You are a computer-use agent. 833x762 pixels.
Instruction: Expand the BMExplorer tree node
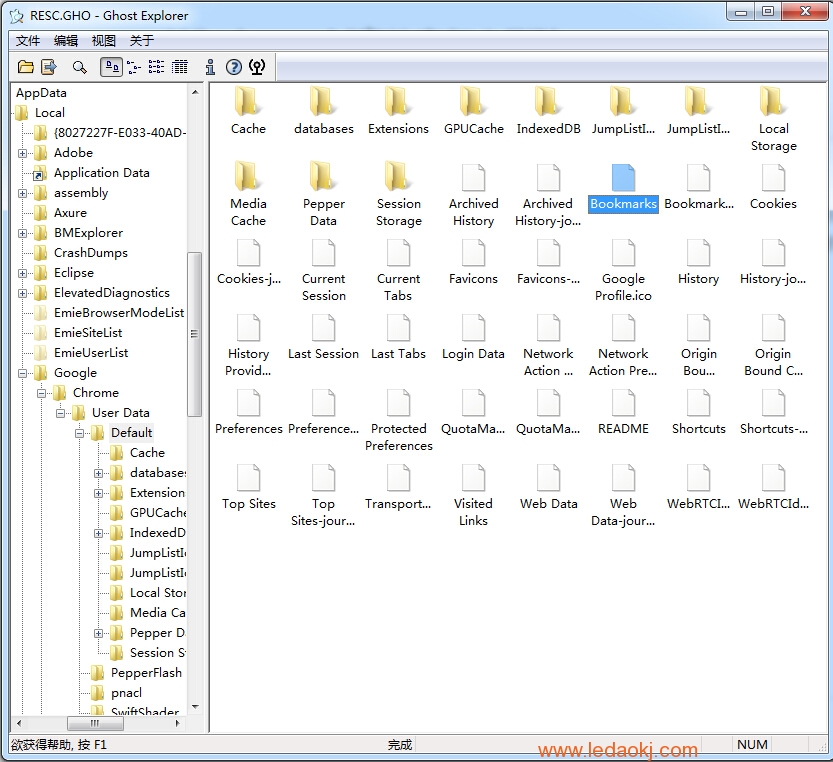(22, 233)
